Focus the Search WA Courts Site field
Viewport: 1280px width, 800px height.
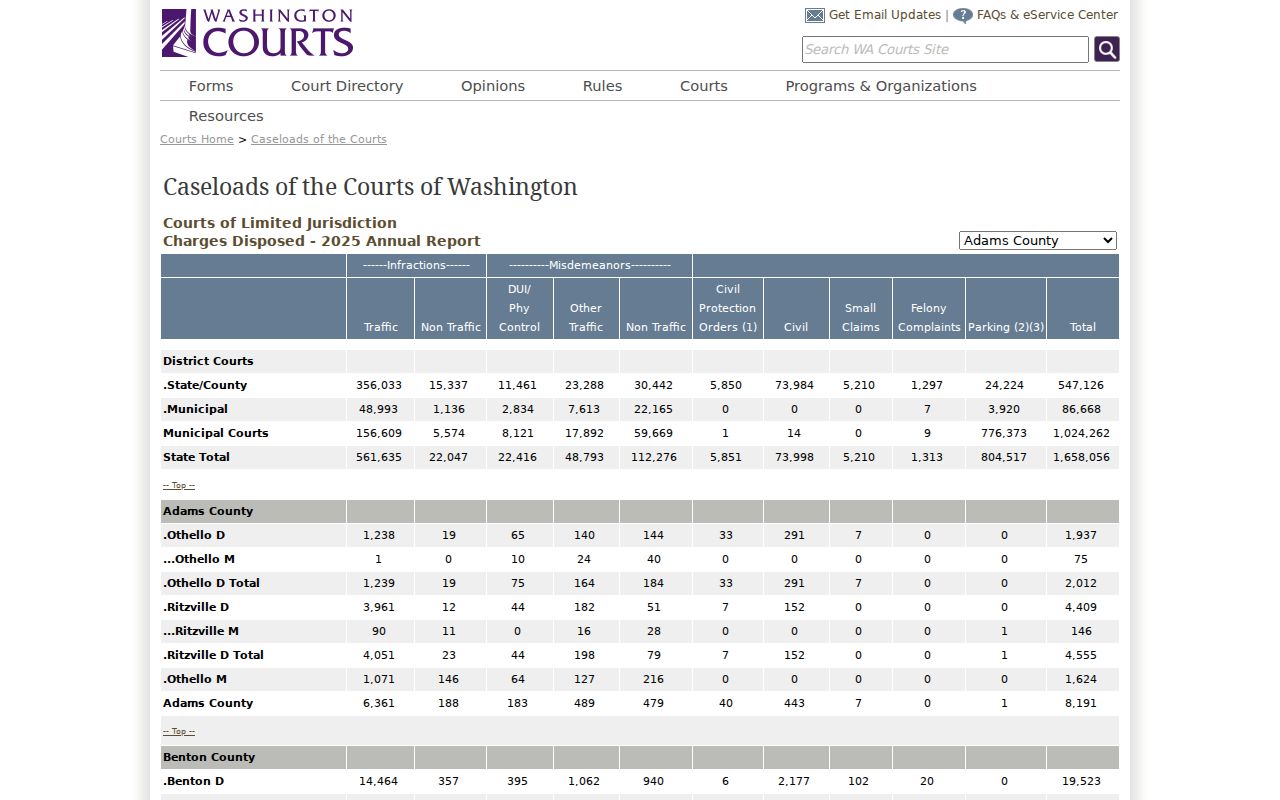(x=945, y=49)
